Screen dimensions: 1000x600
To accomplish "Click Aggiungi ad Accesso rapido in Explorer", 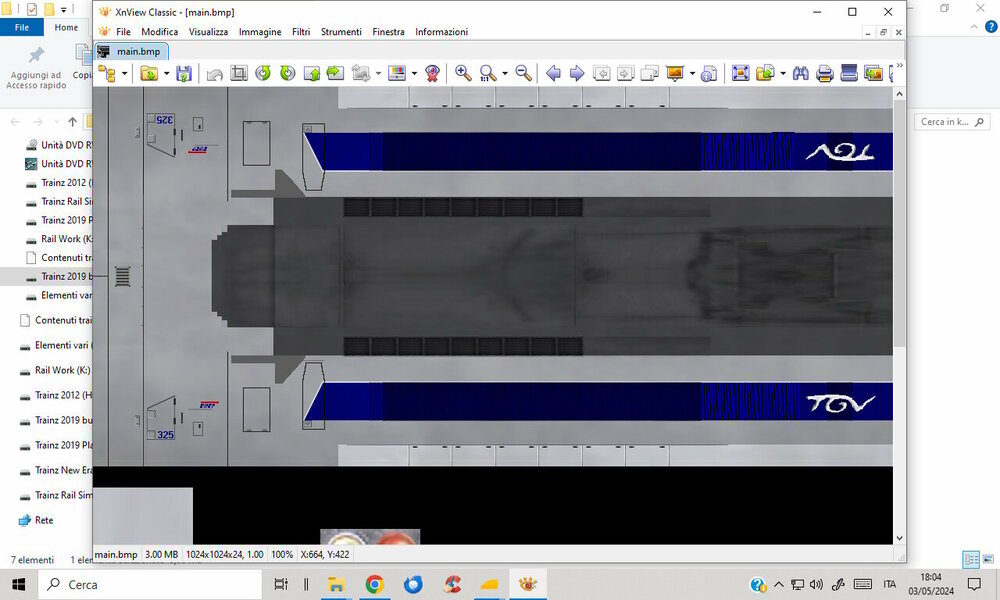I will [x=36, y=68].
